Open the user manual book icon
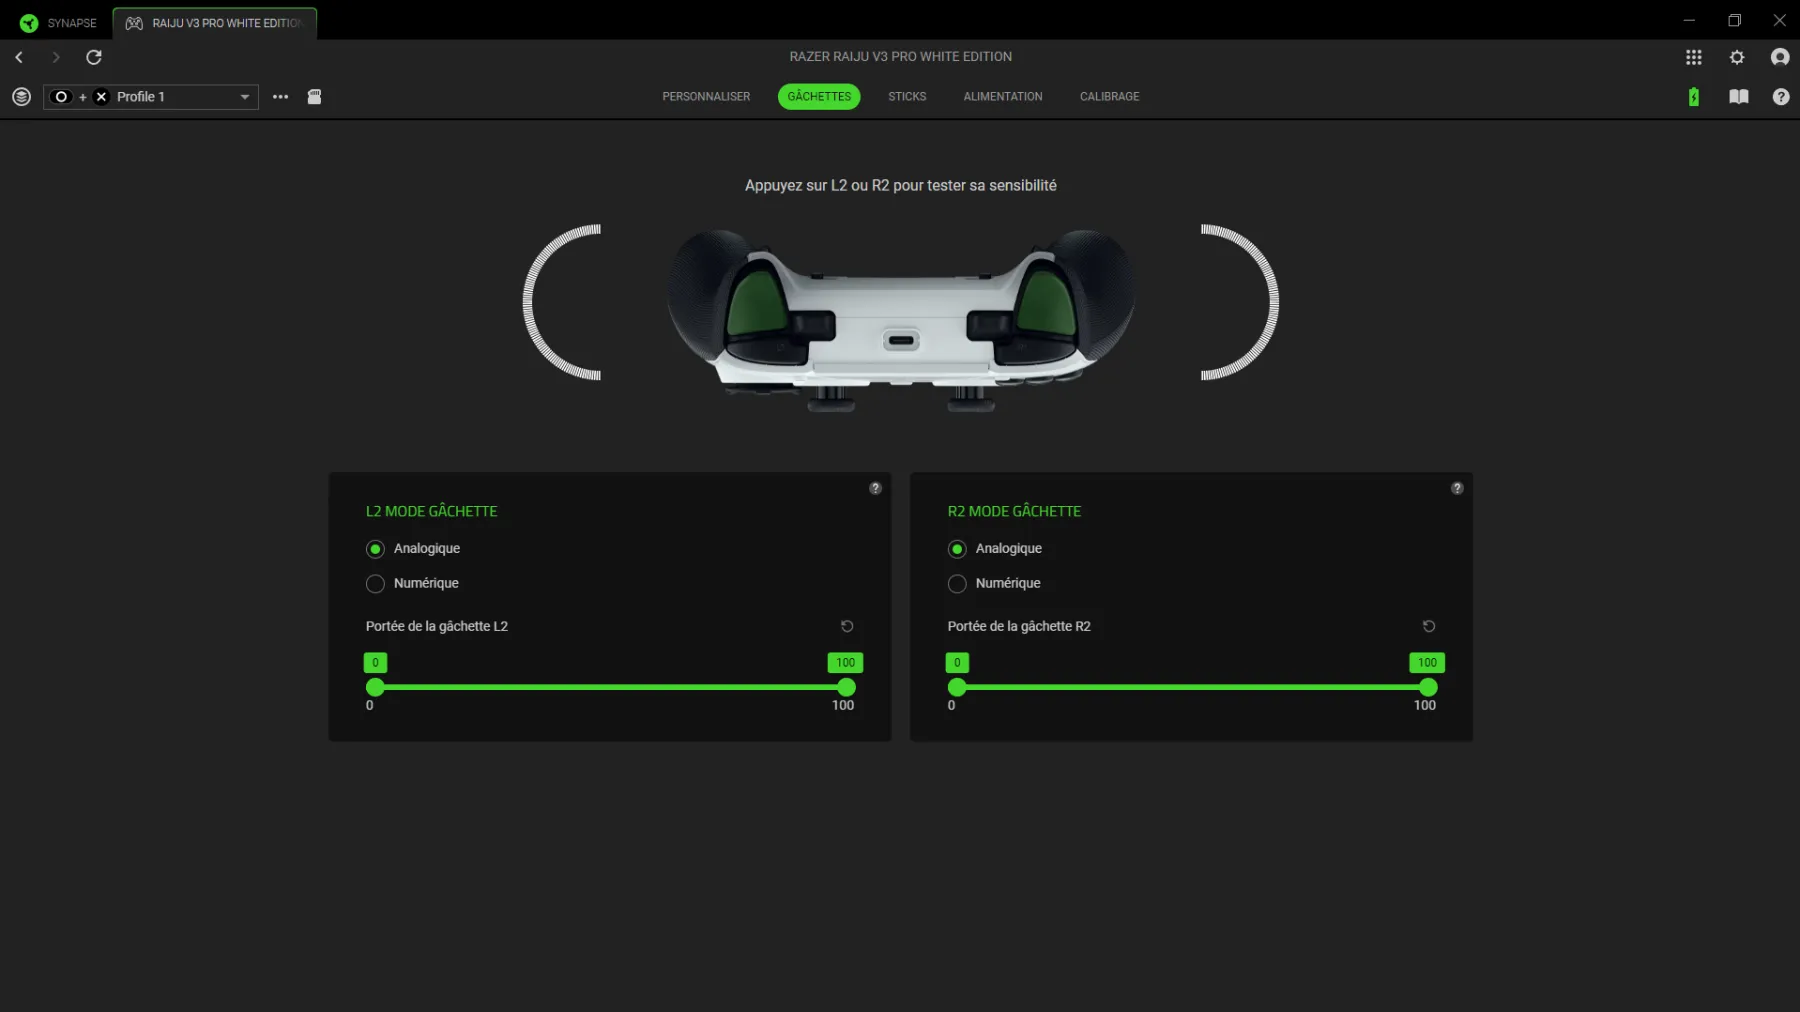This screenshot has width=1800, height=1012. pyautogui.click(x=1738, y=97)
